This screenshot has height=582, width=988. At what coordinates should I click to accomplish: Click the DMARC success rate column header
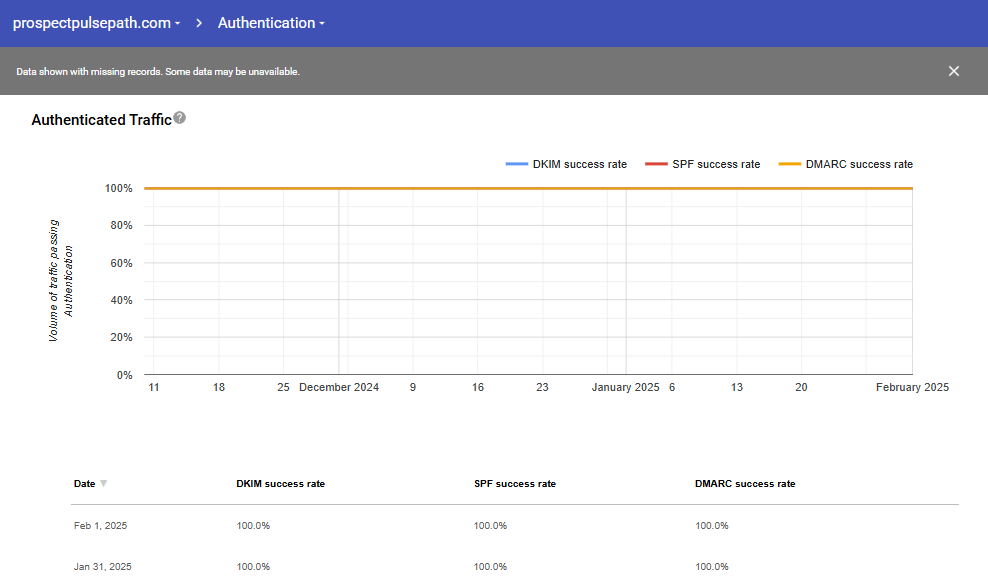pos(745,484)
